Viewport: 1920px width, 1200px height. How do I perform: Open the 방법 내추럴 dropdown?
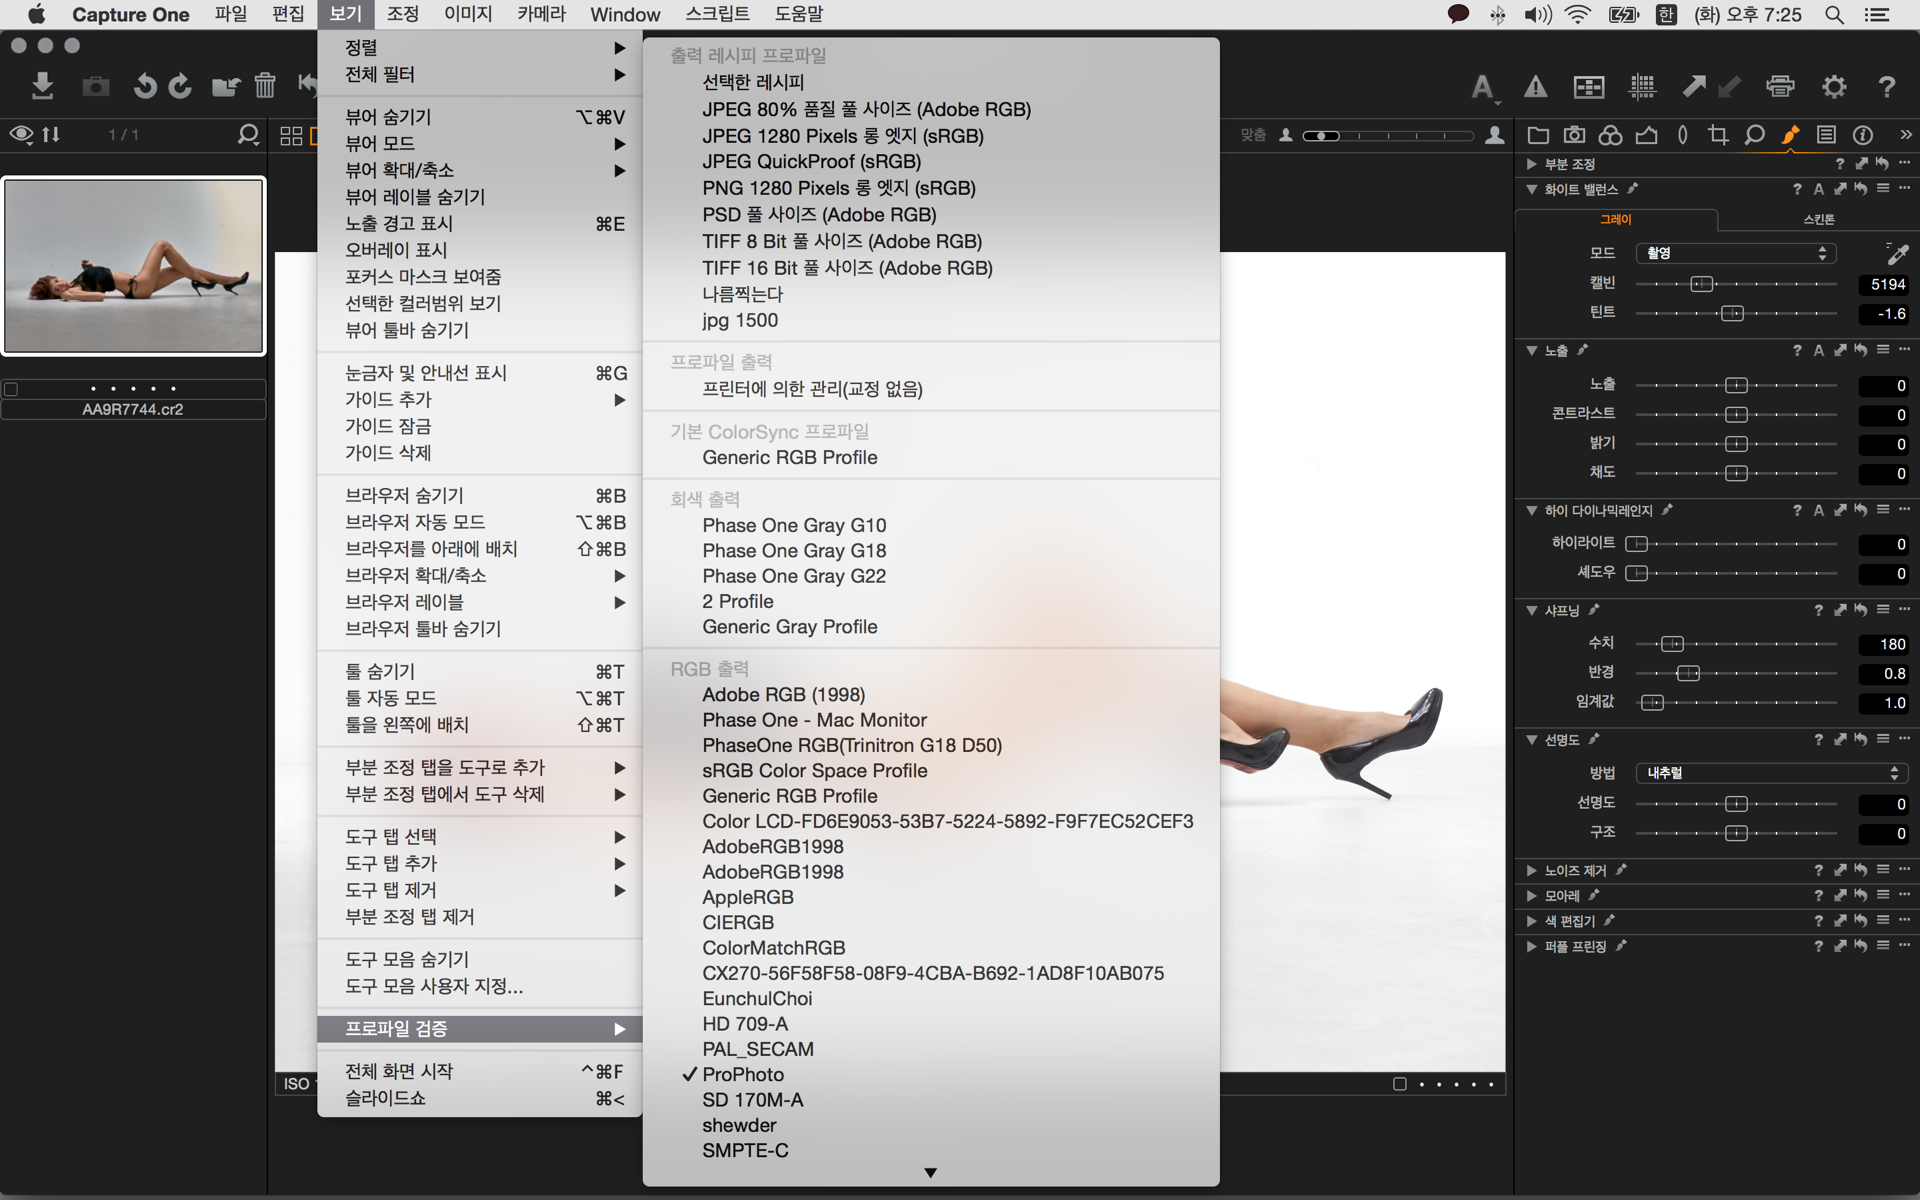click(x=1771, y=773)
